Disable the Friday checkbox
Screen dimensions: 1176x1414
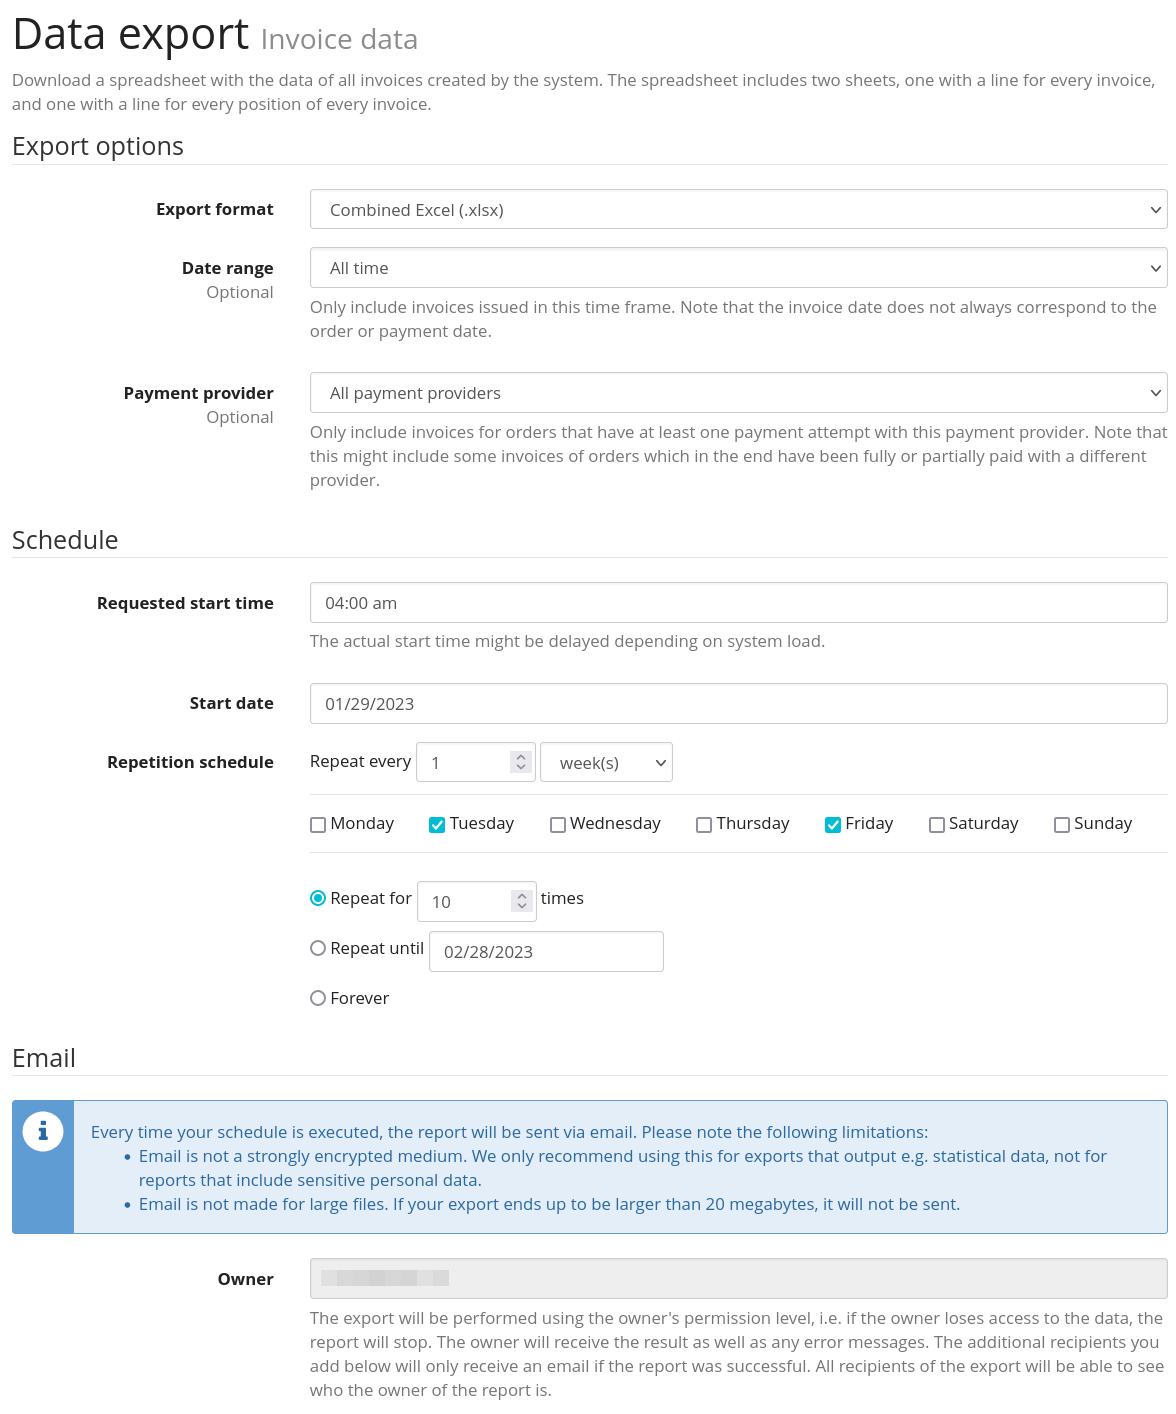(833, 825)
